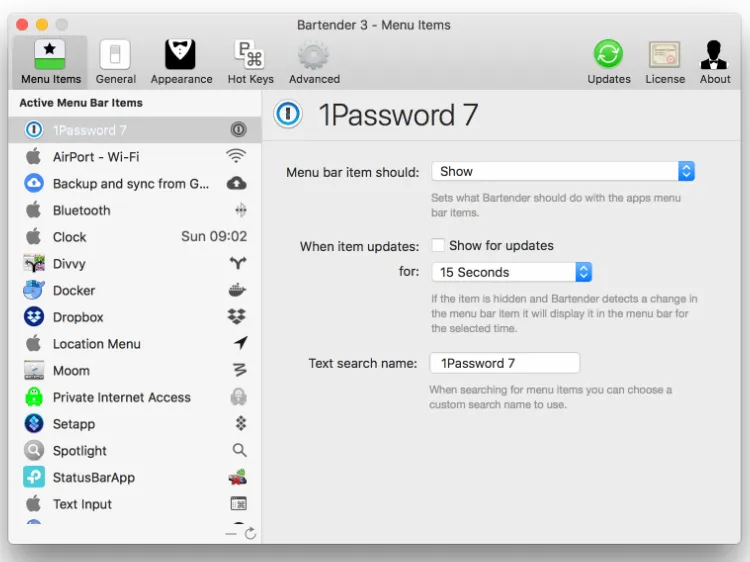This screenshot has width=750, height=562.
Task: Click the Docker app icon in list
Action: (34, 290)
